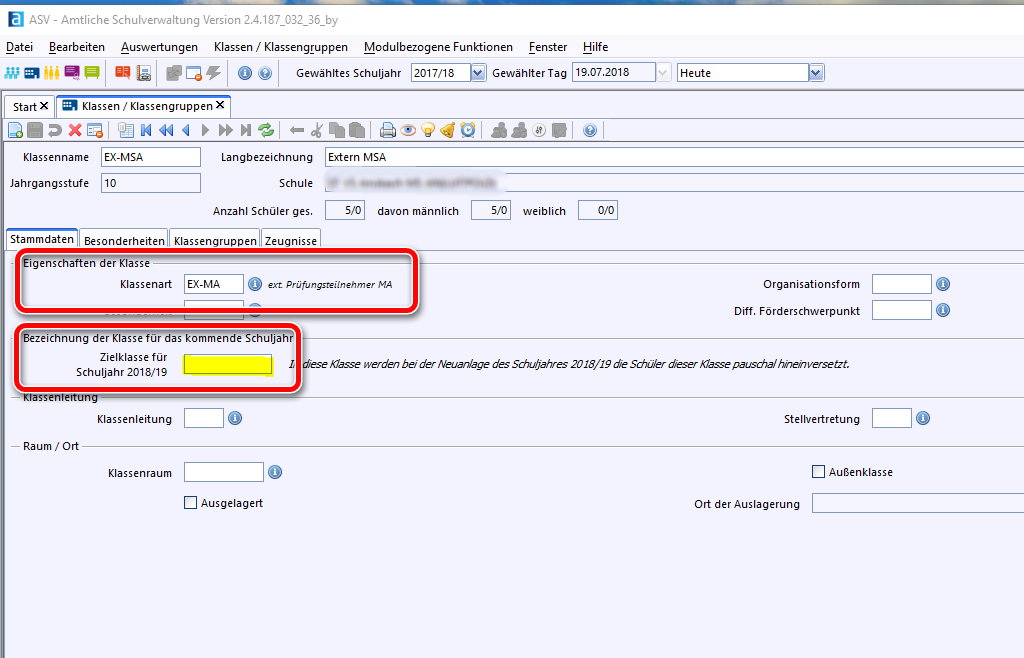The height and width of the screenshot is (658, 1024).
Task: Open info lookup next to Klassenraum field
Action: pyautogui.click(x=275, y=471)
